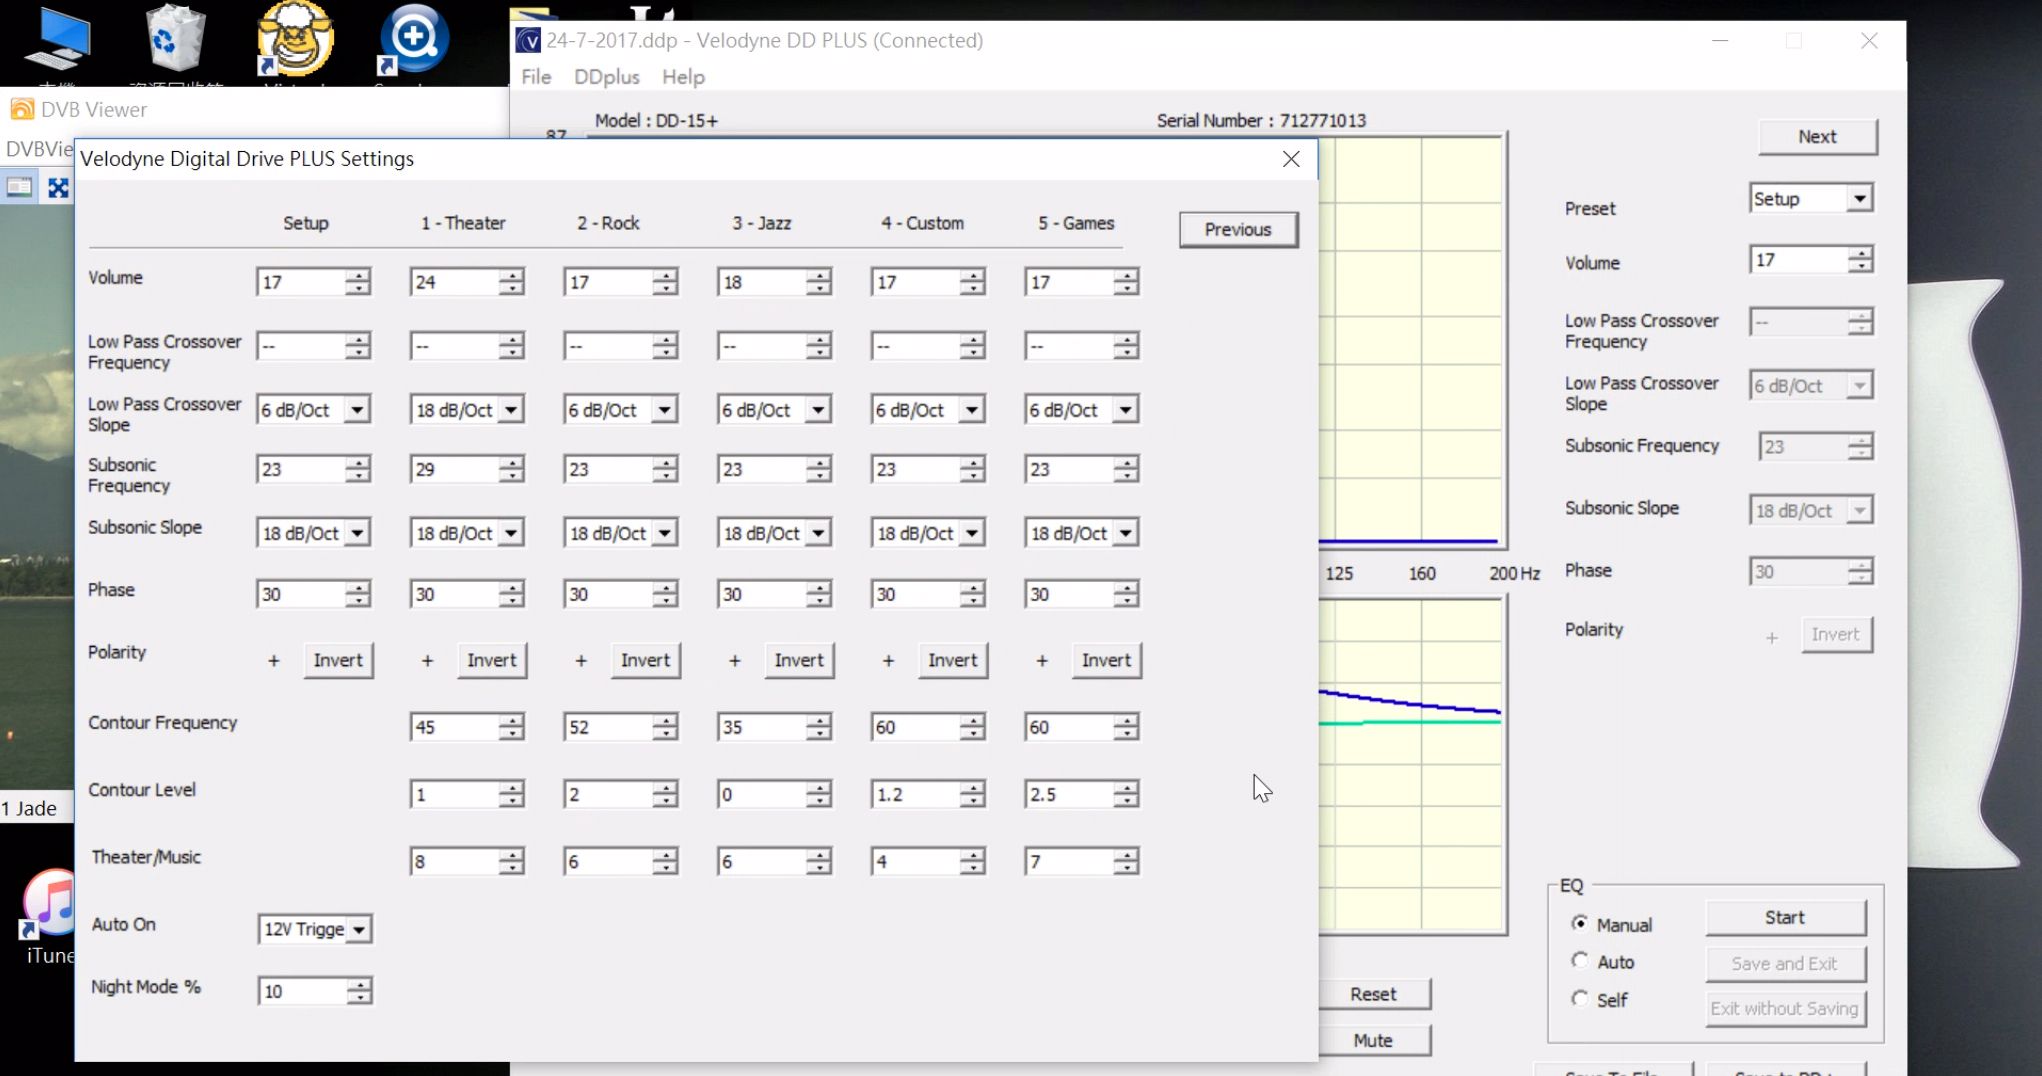This screenshot has height=1076, width=2042.
Task: Click Jazz Volume field showing 18
Action: click(763, 282)
